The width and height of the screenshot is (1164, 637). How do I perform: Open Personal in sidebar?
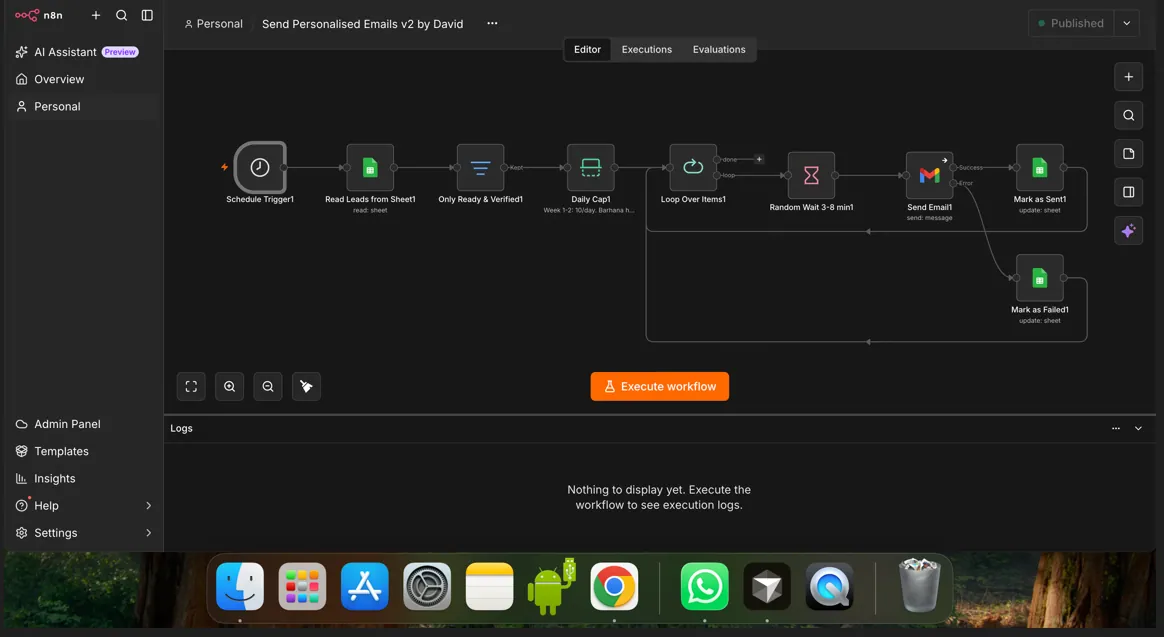pos(57,107)
